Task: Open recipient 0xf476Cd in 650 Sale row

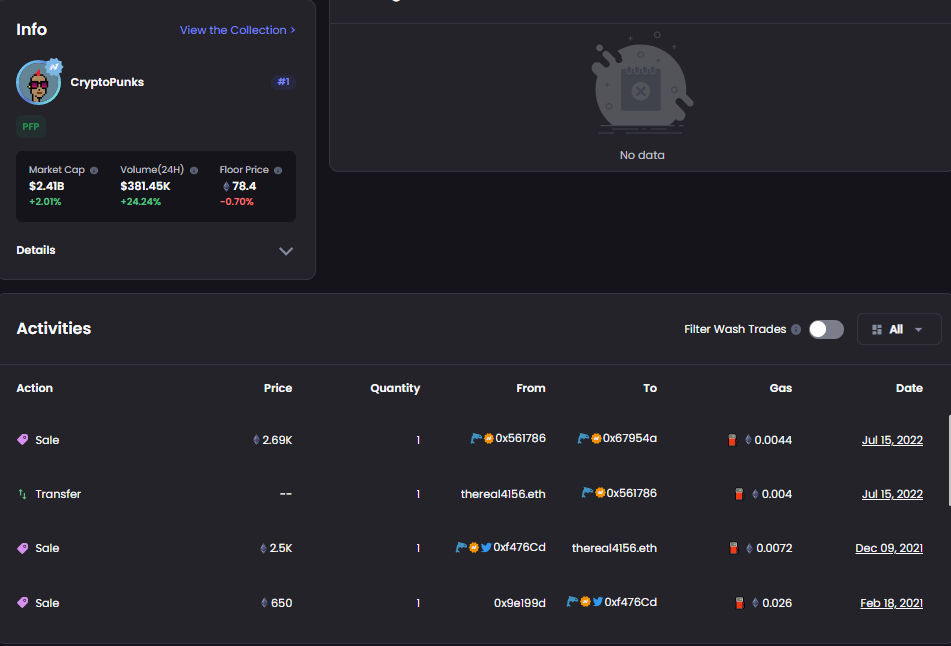Action: [631, 602]
